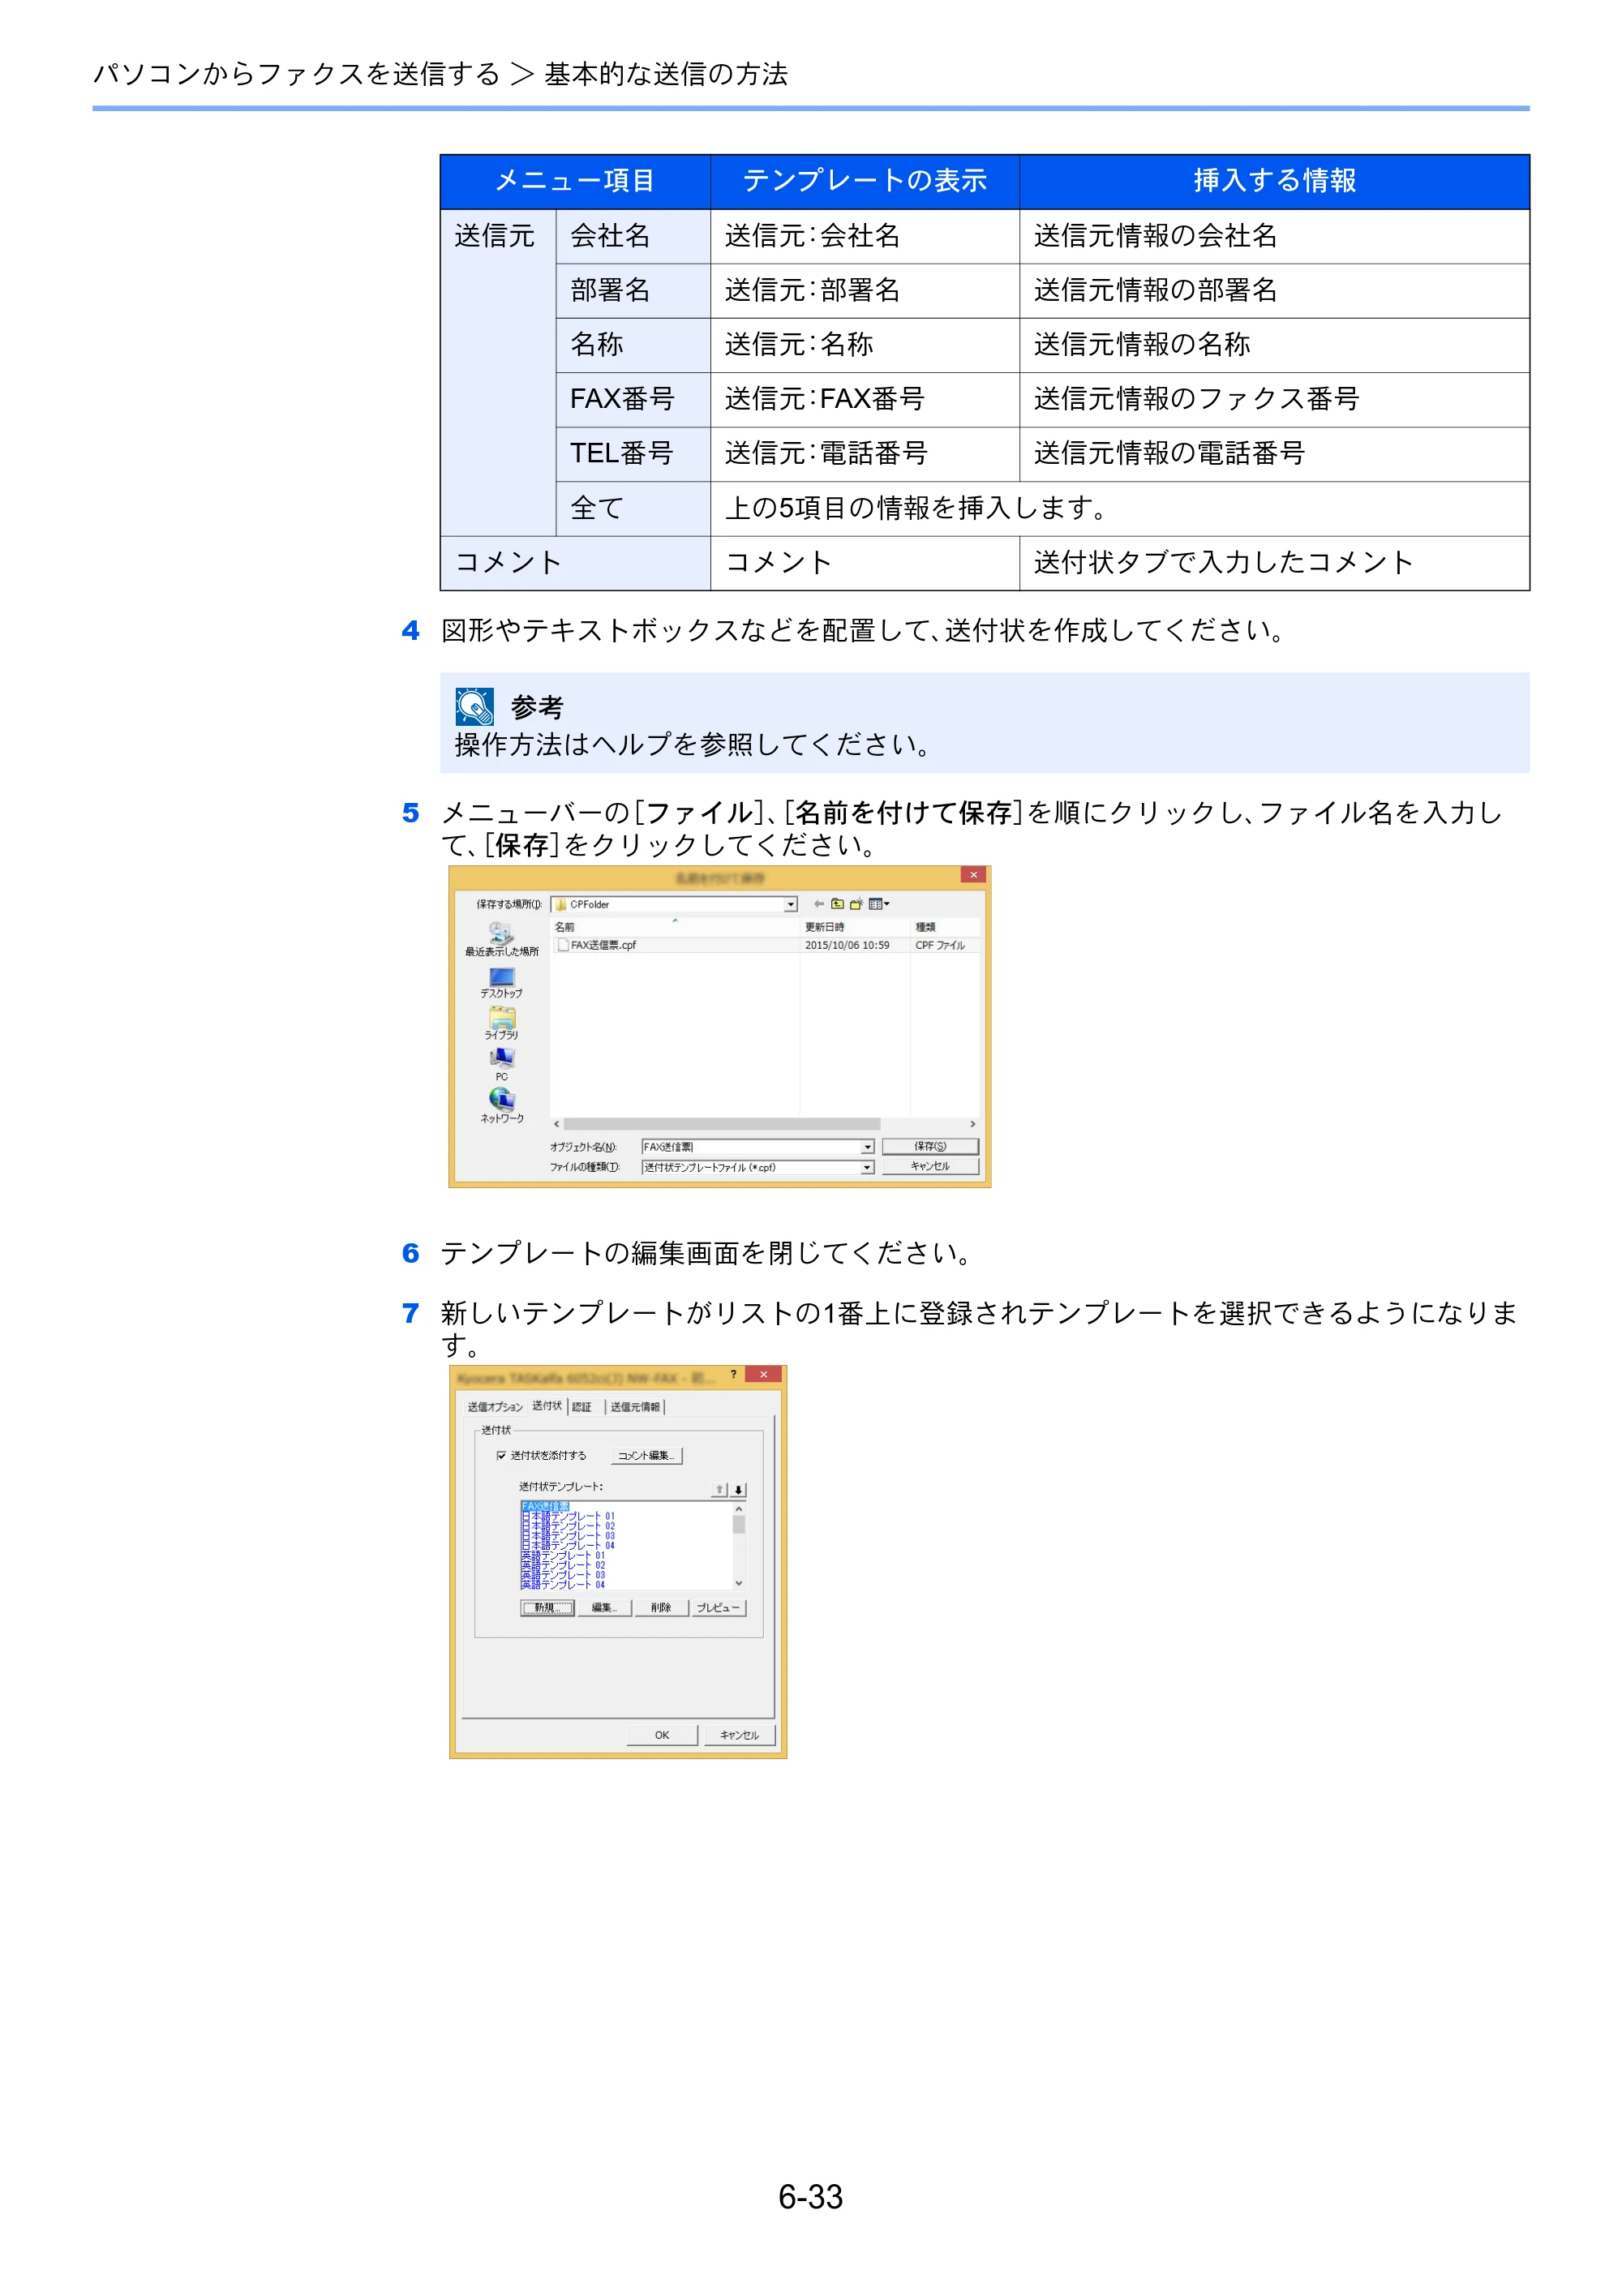
Task: Select ネットワーク in the places bar
Action: [x=501, y=1106]
